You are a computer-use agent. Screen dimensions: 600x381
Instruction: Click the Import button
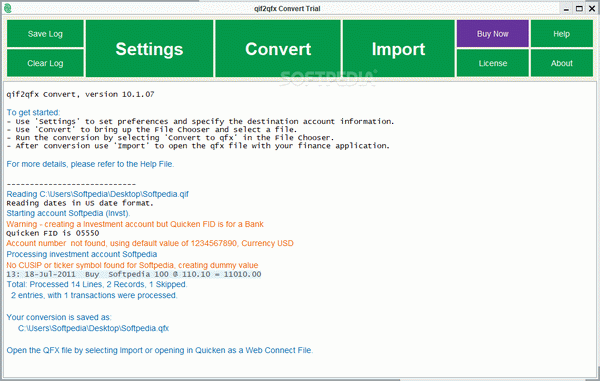[x=398, y=49]
